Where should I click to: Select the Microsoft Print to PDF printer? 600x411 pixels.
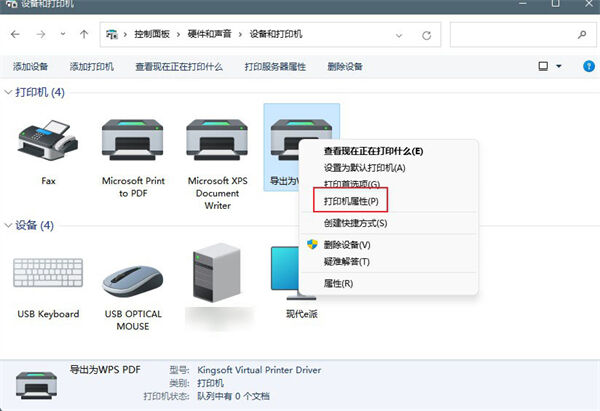[133, 140]
